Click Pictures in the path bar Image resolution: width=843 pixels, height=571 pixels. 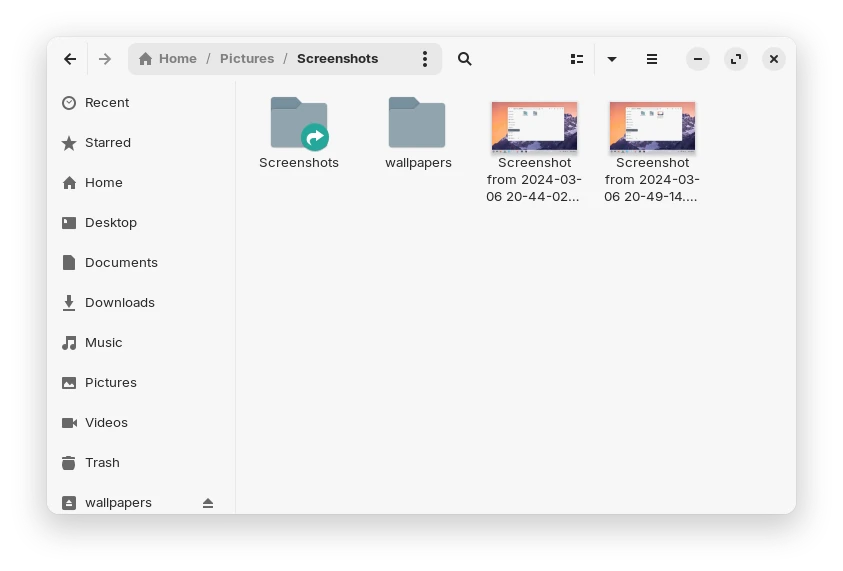coord(247,59)
